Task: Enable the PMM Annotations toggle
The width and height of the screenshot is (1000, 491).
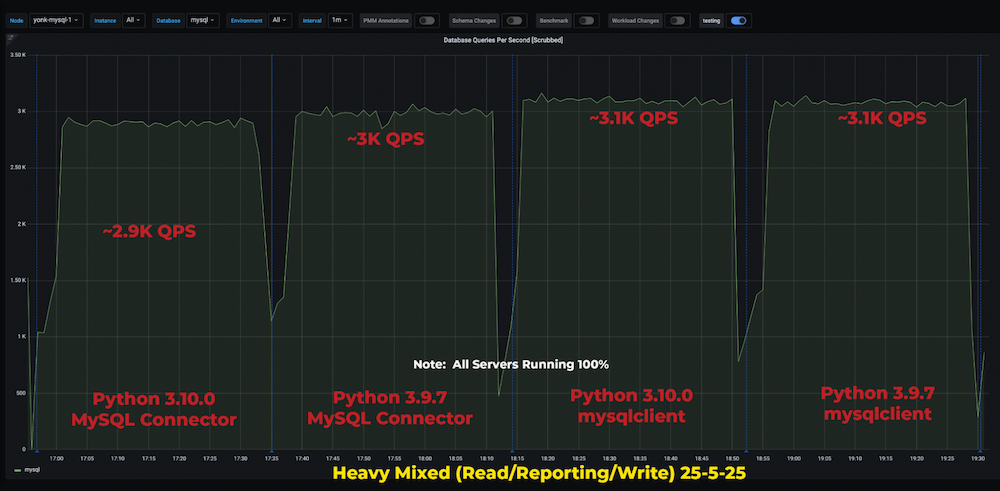Action: click(427, 20)
